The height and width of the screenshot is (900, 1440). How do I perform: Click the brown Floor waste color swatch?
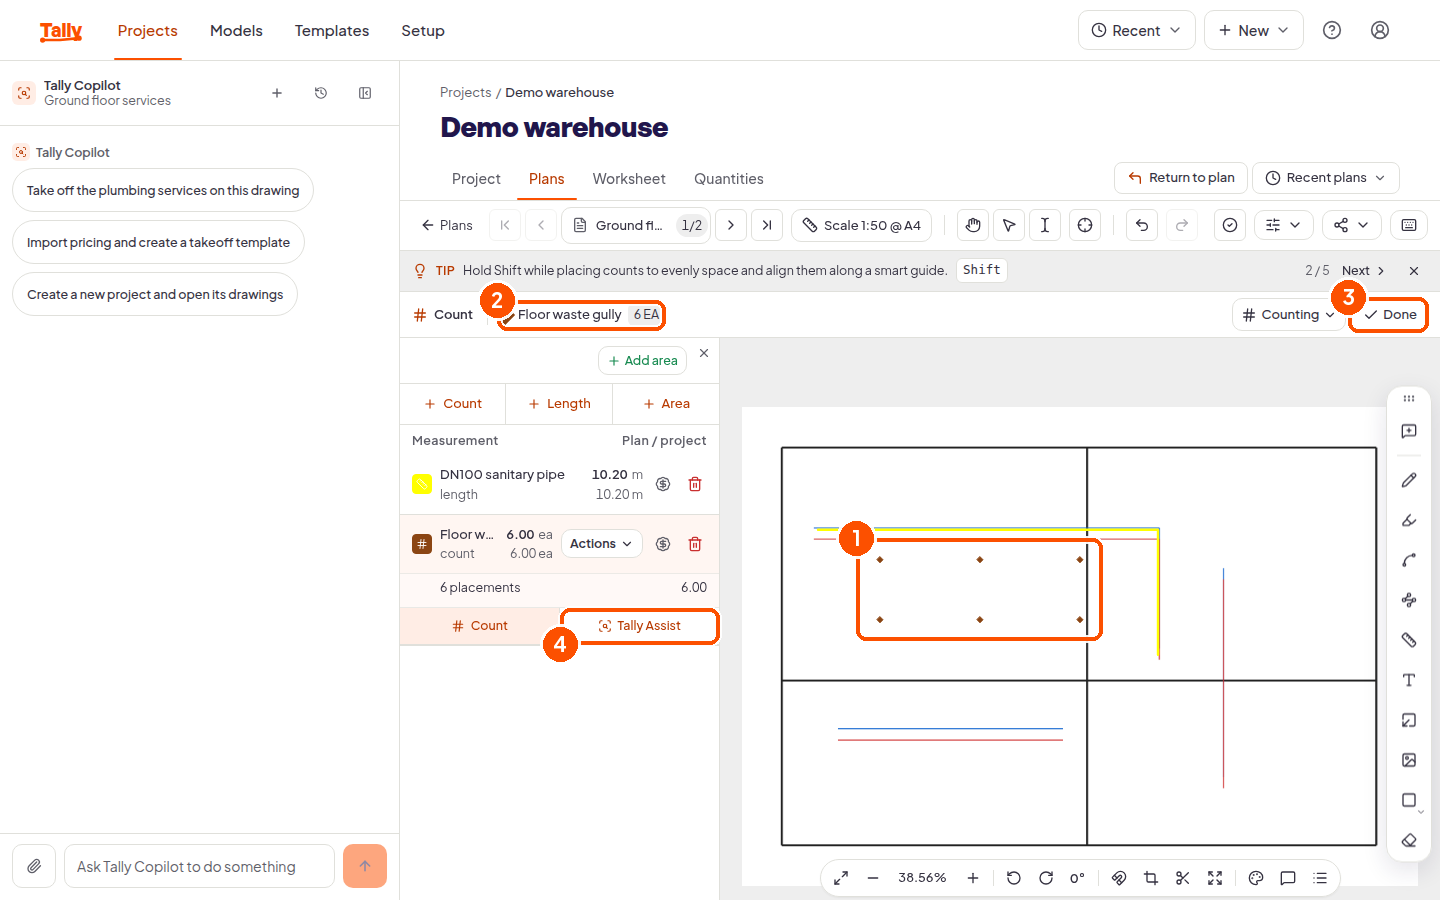(422, 544)
